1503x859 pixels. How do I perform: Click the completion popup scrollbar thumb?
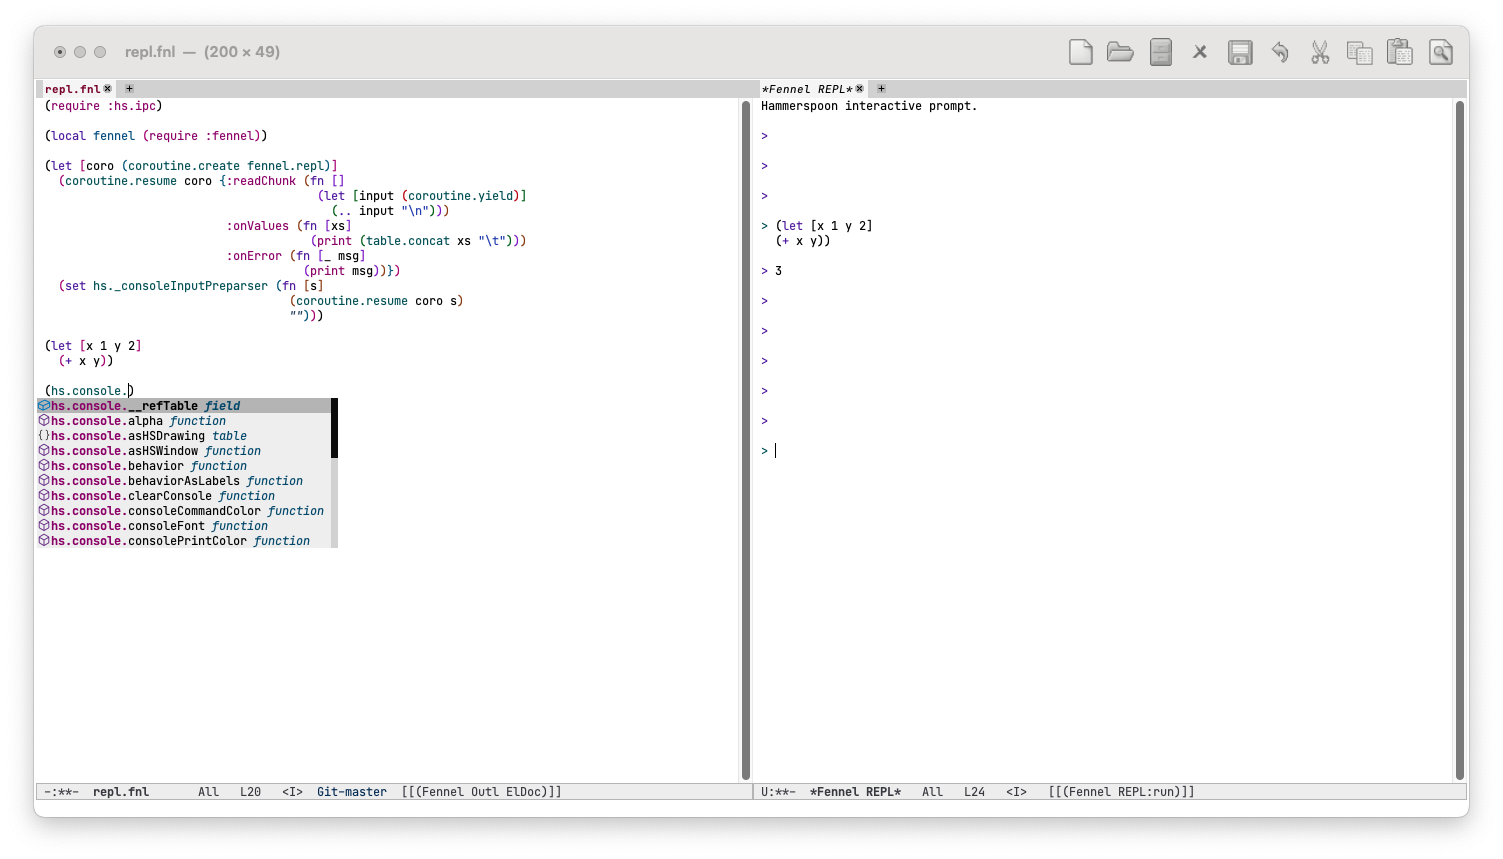click(x=334, y=428)
